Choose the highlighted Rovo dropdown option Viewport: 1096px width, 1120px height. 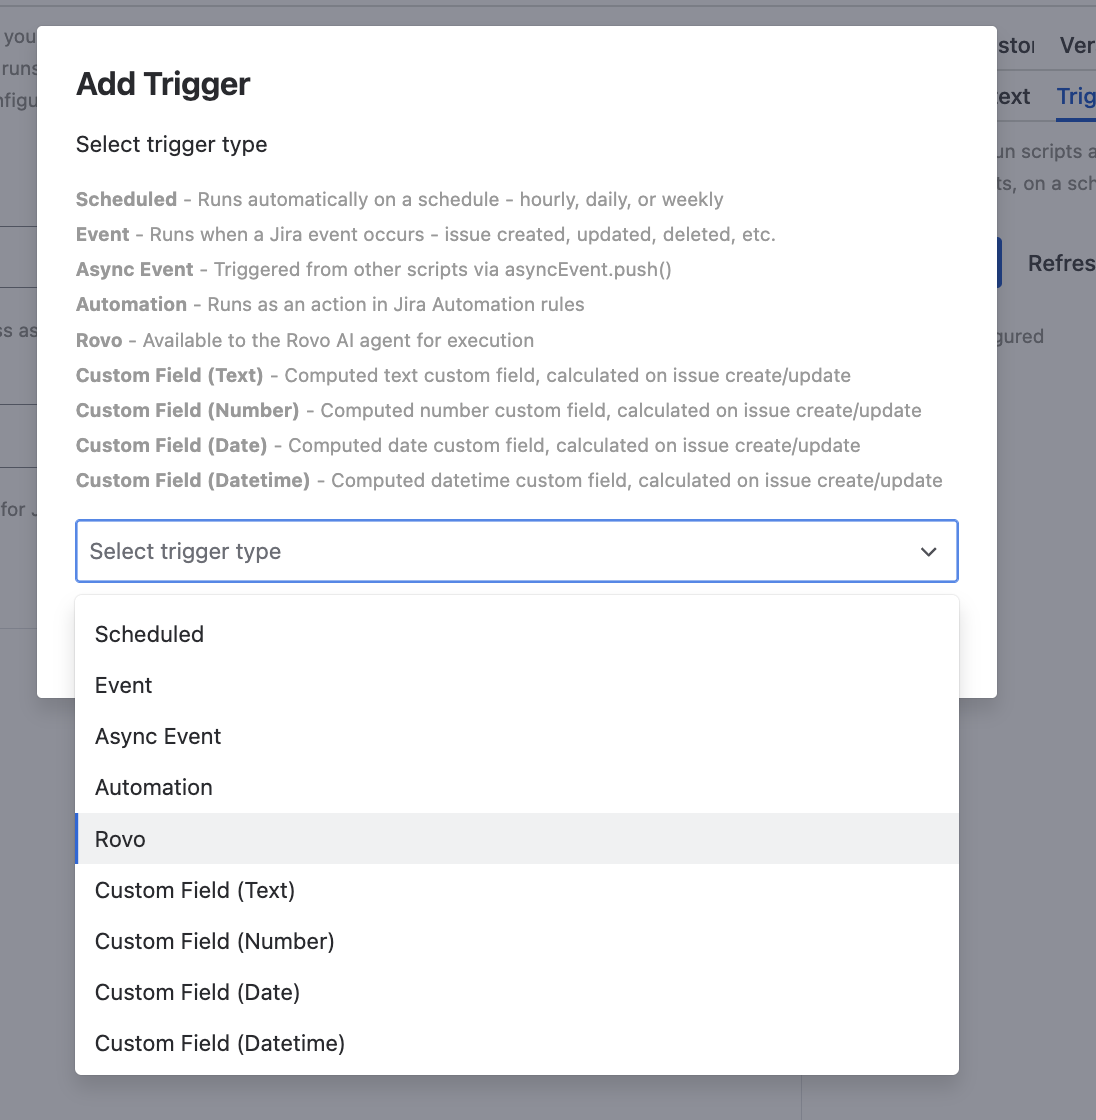tap(120, 839)
